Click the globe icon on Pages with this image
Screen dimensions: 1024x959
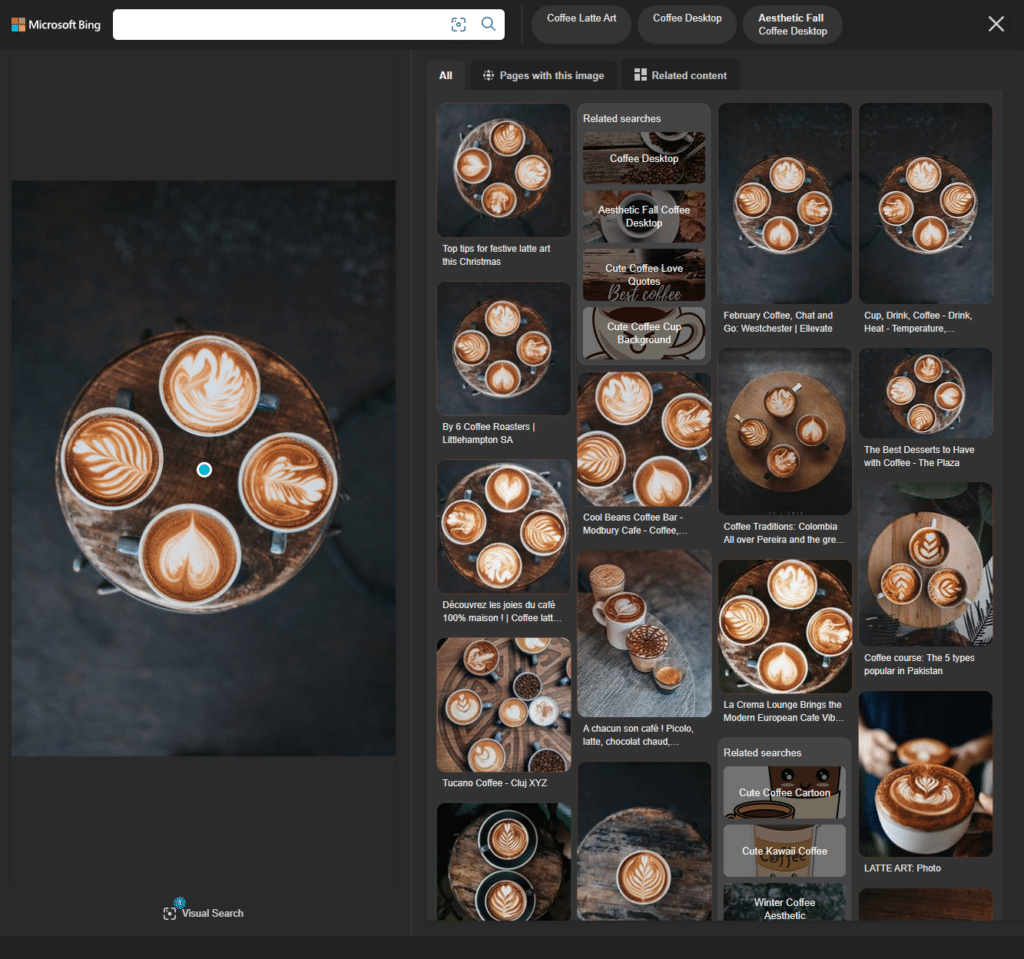click(488, 75)
